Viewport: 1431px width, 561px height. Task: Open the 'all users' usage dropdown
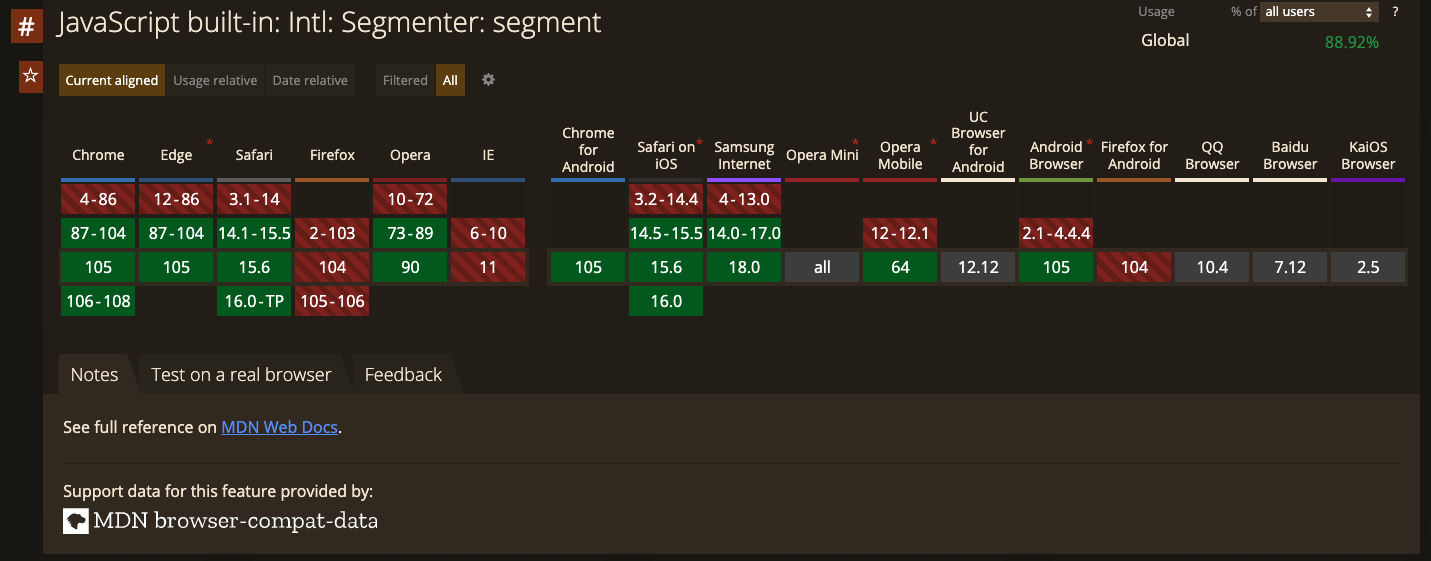click(1320, 12)
